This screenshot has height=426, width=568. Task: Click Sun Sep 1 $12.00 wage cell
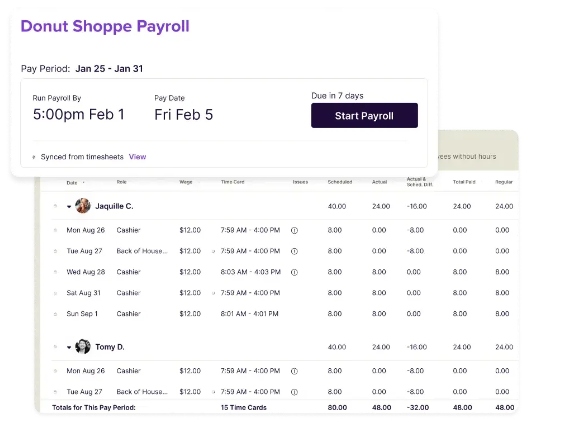(x=190, y=314)
